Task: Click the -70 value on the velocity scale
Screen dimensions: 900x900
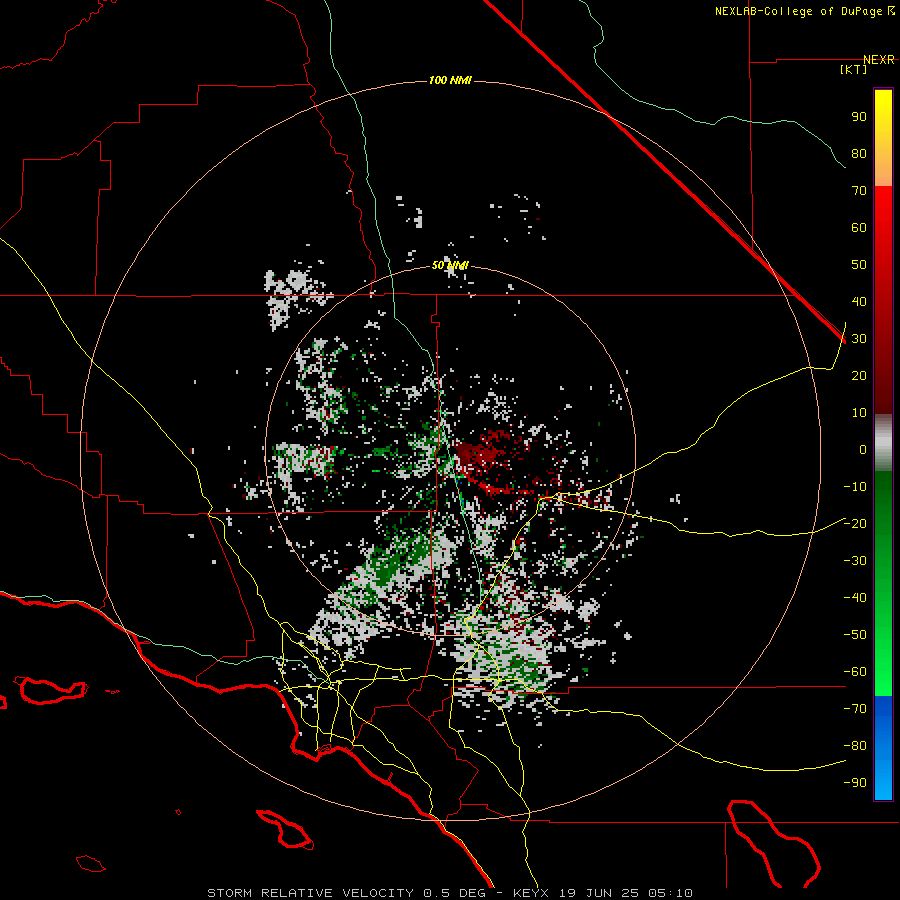Action: (x=855, y=709)
